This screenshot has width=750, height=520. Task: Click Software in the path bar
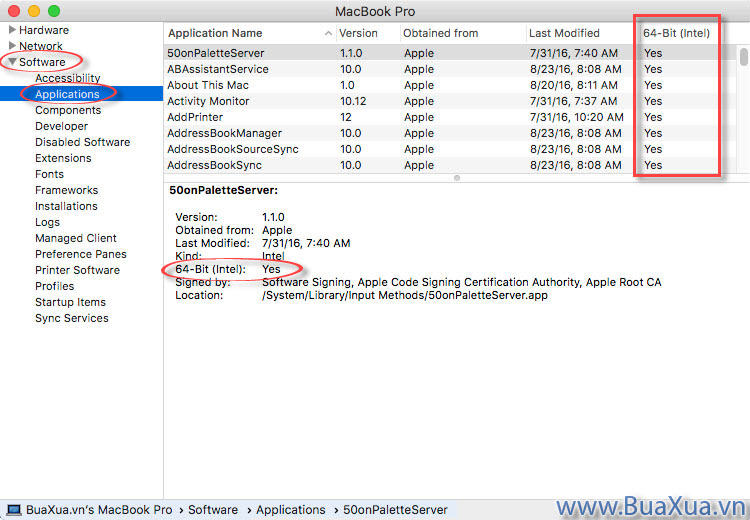(x=213, y=510)
